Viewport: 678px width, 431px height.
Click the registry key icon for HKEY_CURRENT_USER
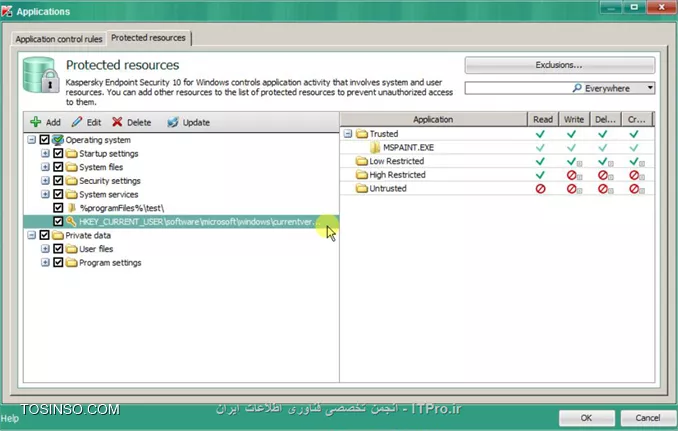click(71, 222)
